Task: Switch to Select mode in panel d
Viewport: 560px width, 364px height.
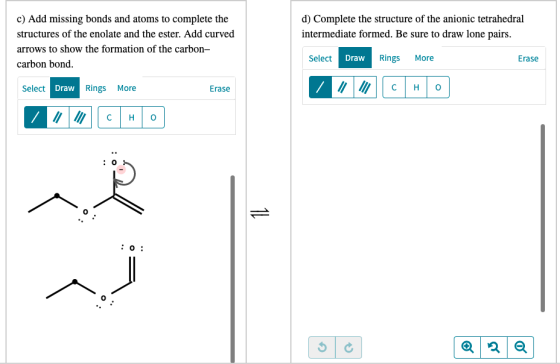Action: (x=320, y=58)
